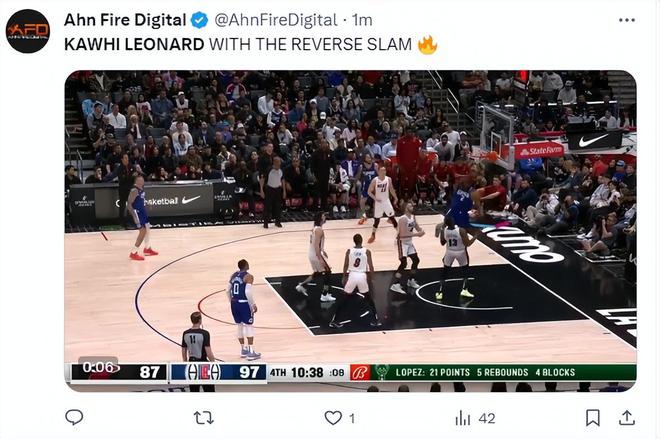
Task: Share tweet via upload arrow icon
Action: coord(627,418)
